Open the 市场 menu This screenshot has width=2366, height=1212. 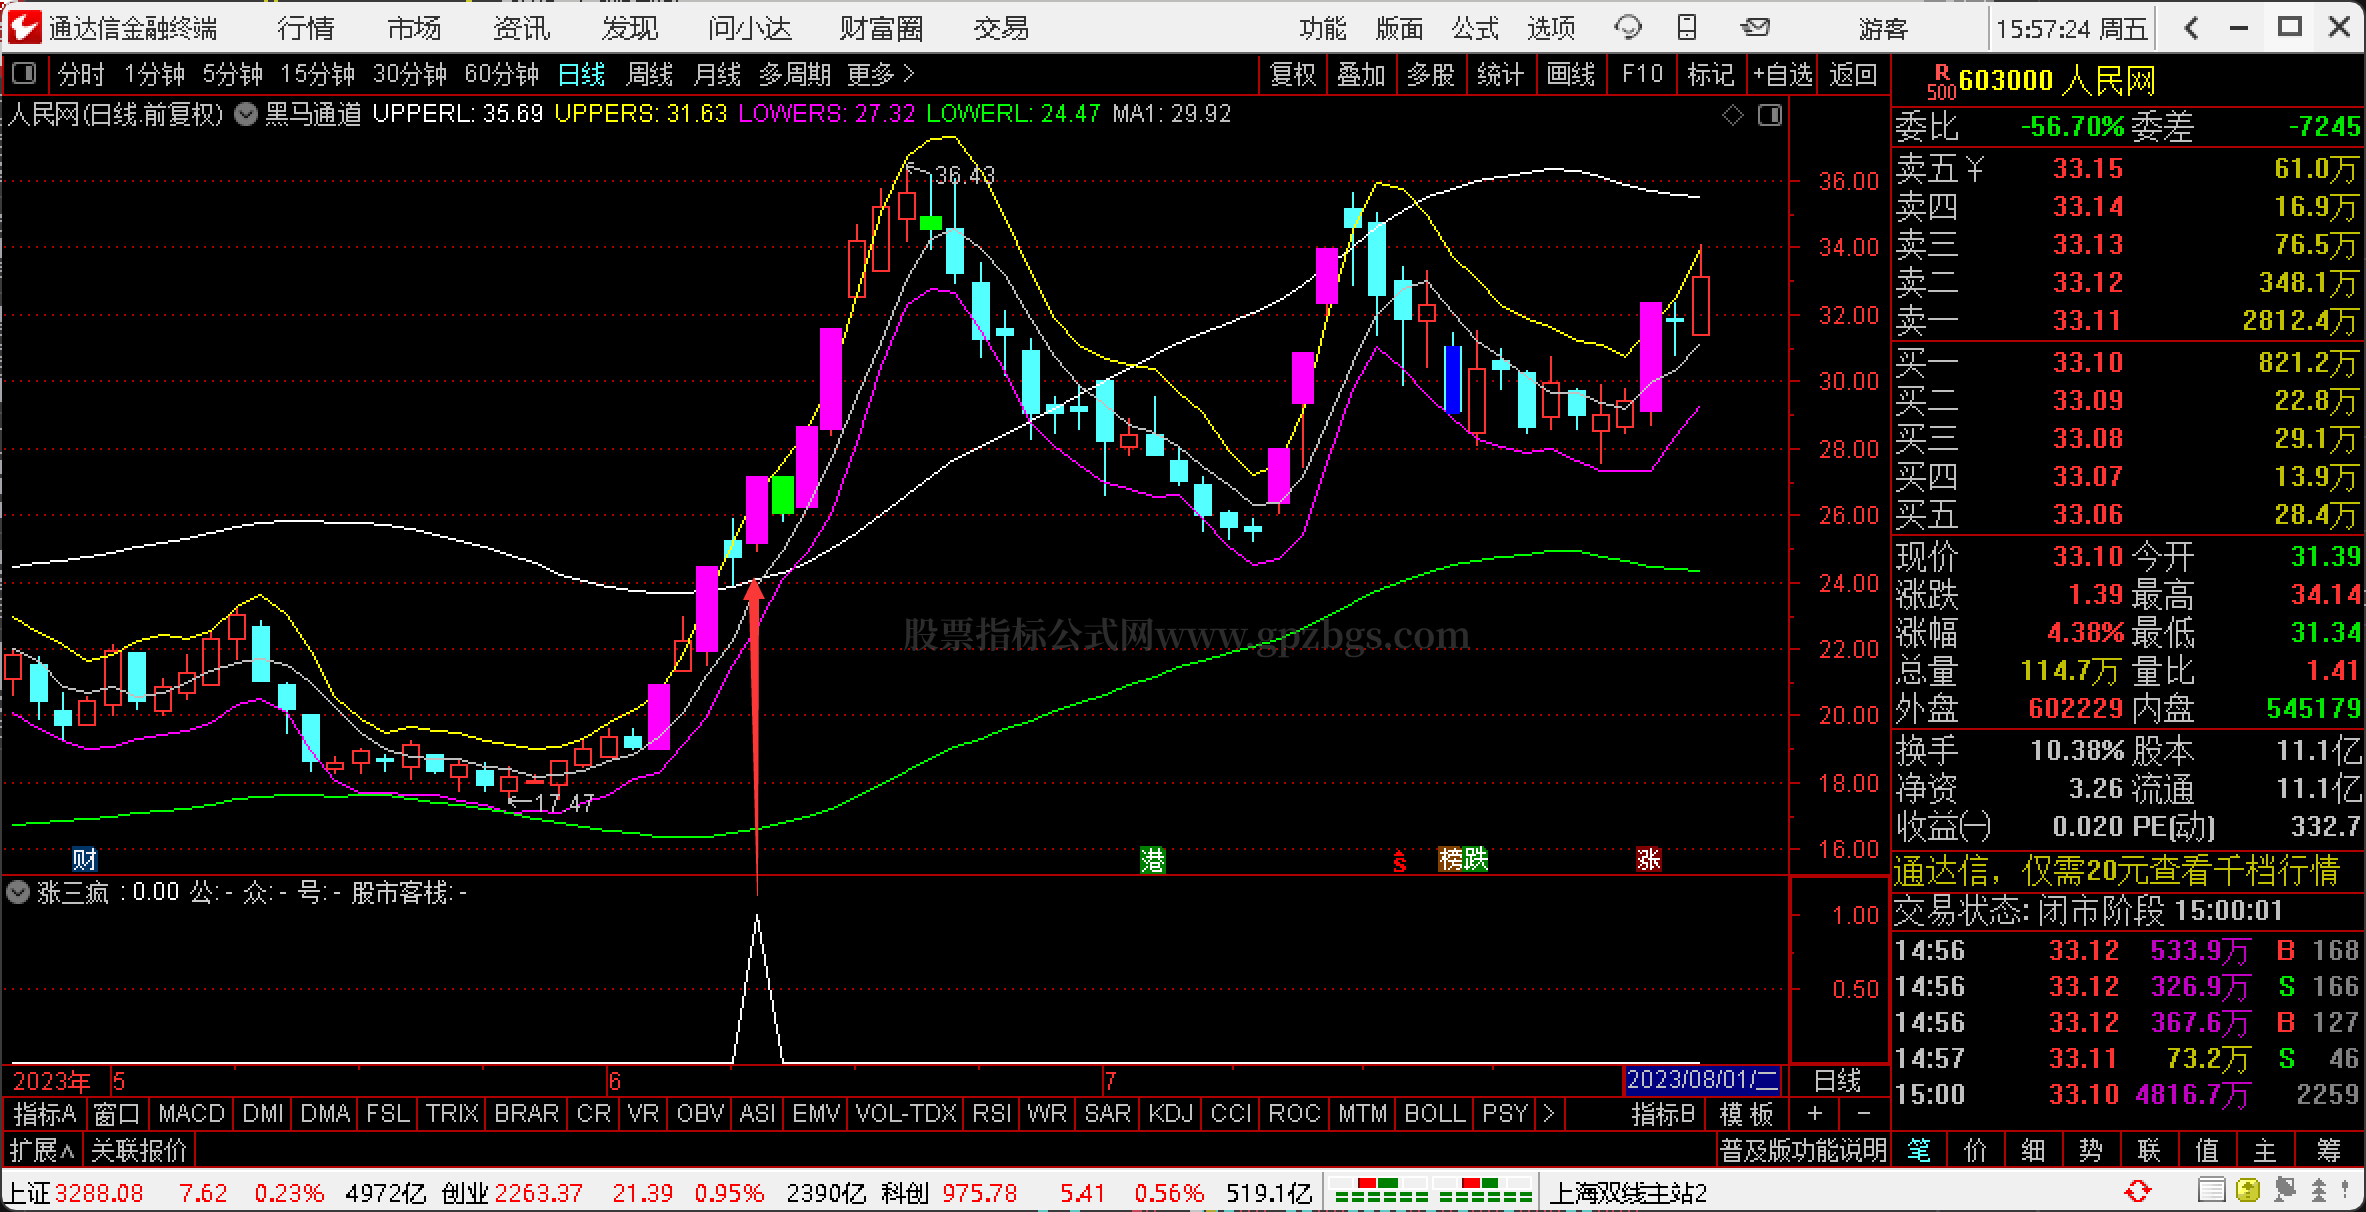coord(414,28)
